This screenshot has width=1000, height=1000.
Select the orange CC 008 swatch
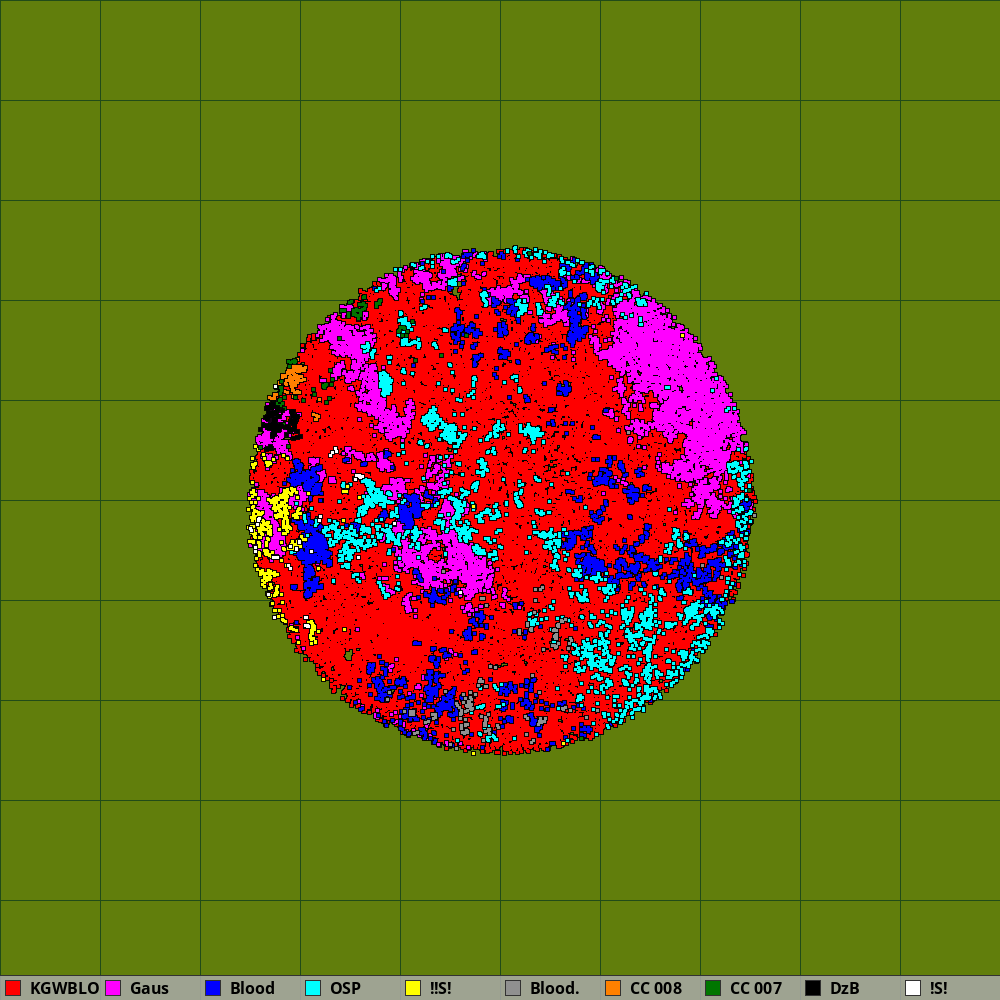tap(613, 988)
